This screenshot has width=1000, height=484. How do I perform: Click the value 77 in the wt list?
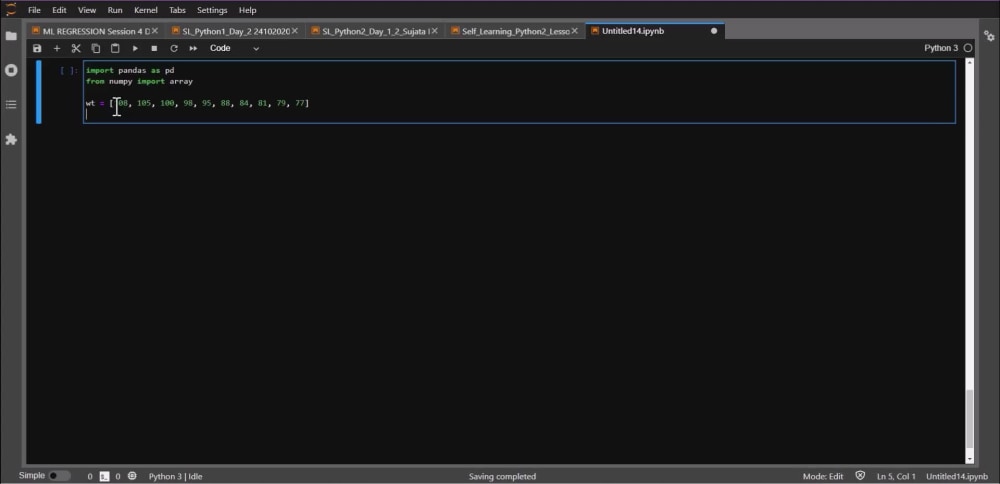coord(300,103)
